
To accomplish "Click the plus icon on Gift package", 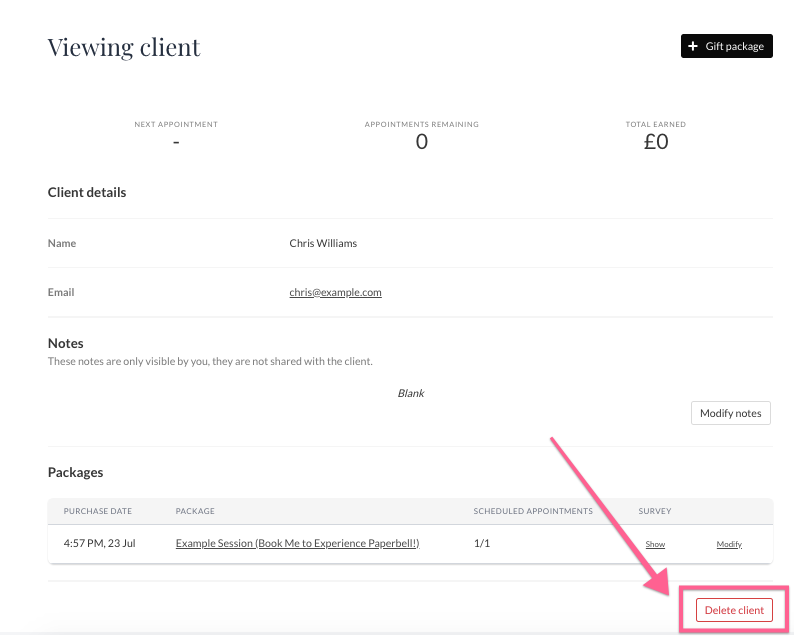I will [x=693, y=46].
